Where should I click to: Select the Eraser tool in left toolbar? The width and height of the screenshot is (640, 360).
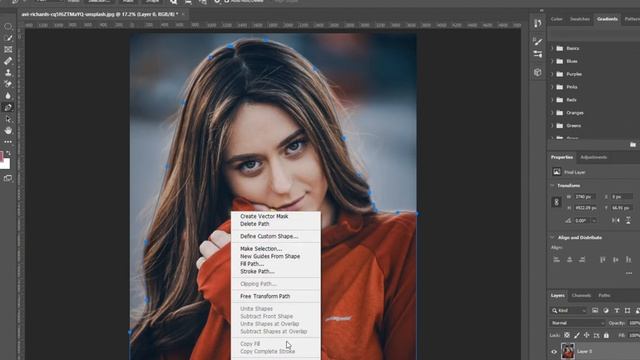coord(8,61)
